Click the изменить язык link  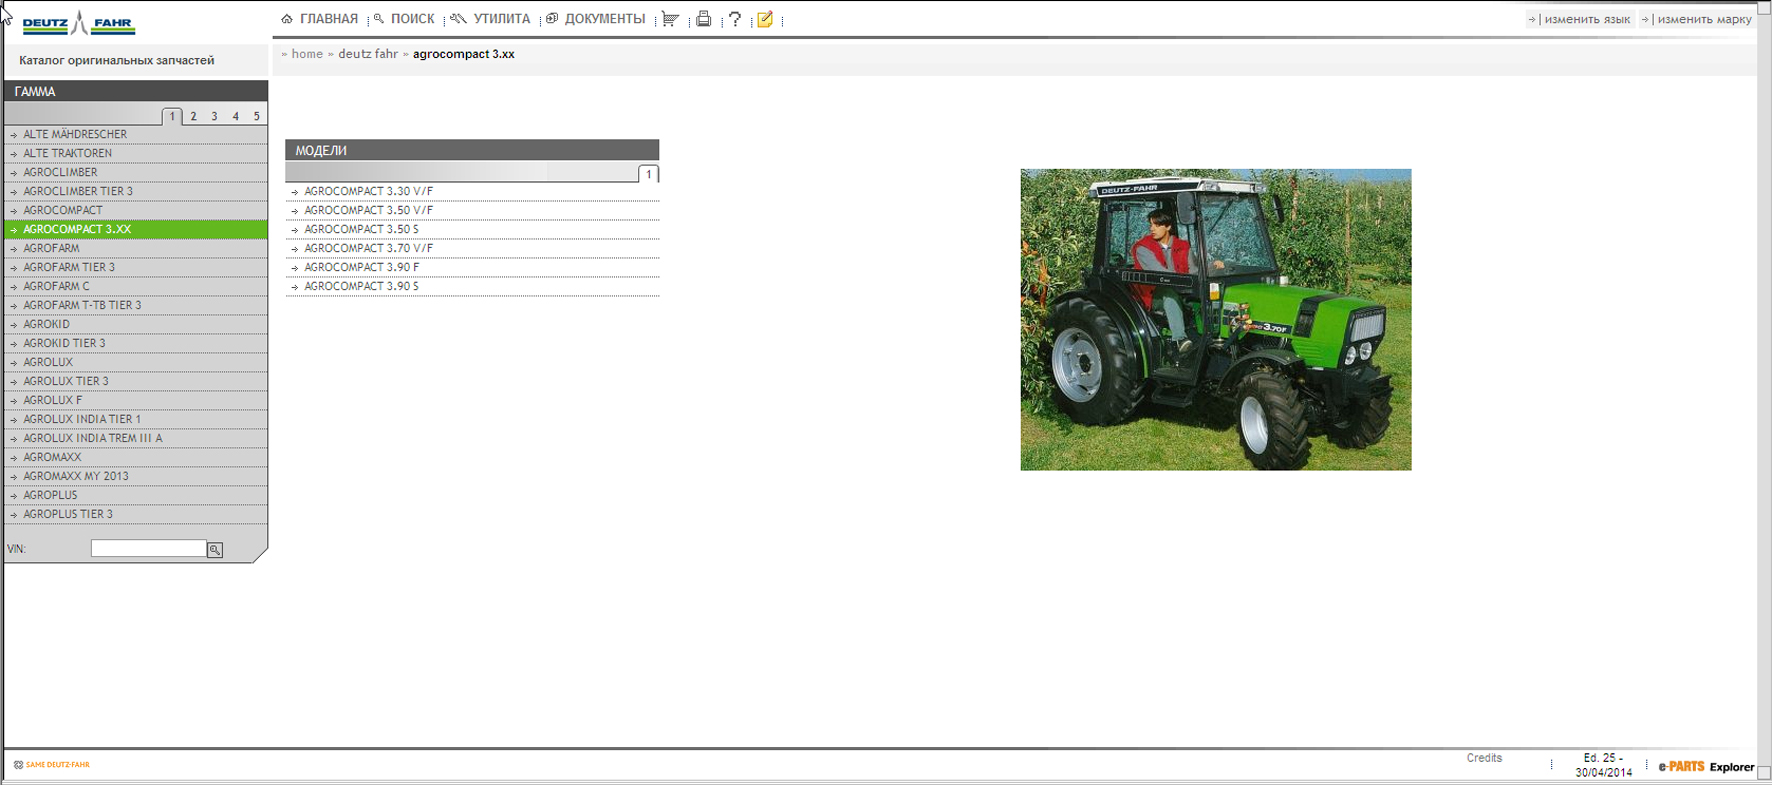click(x=1586, y=19)
